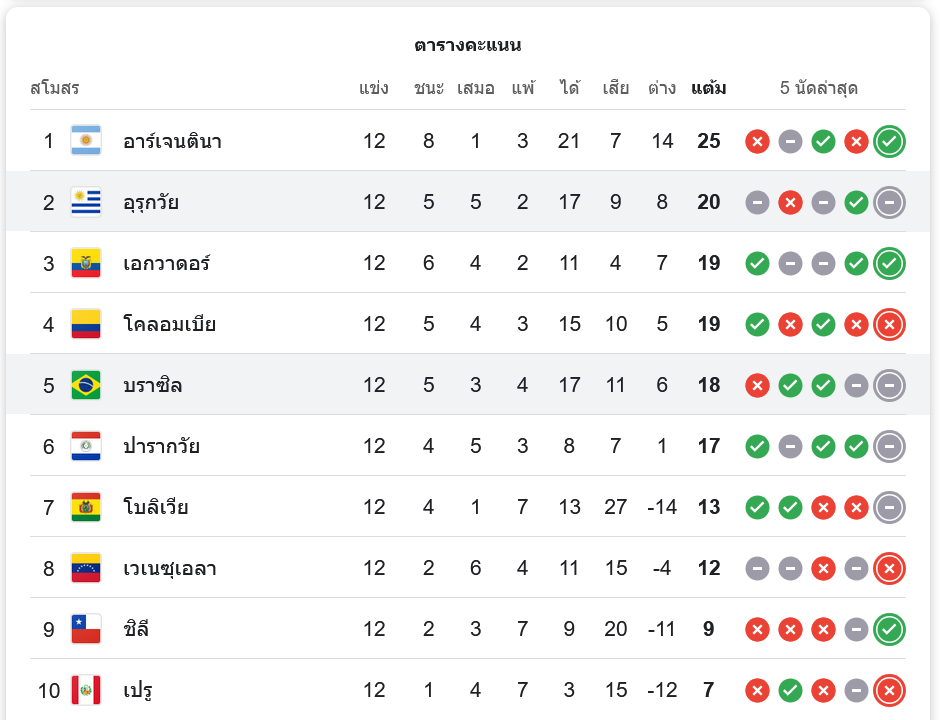
Task: Click the ตารางคะแนน table title
Action: coord(468,45)
